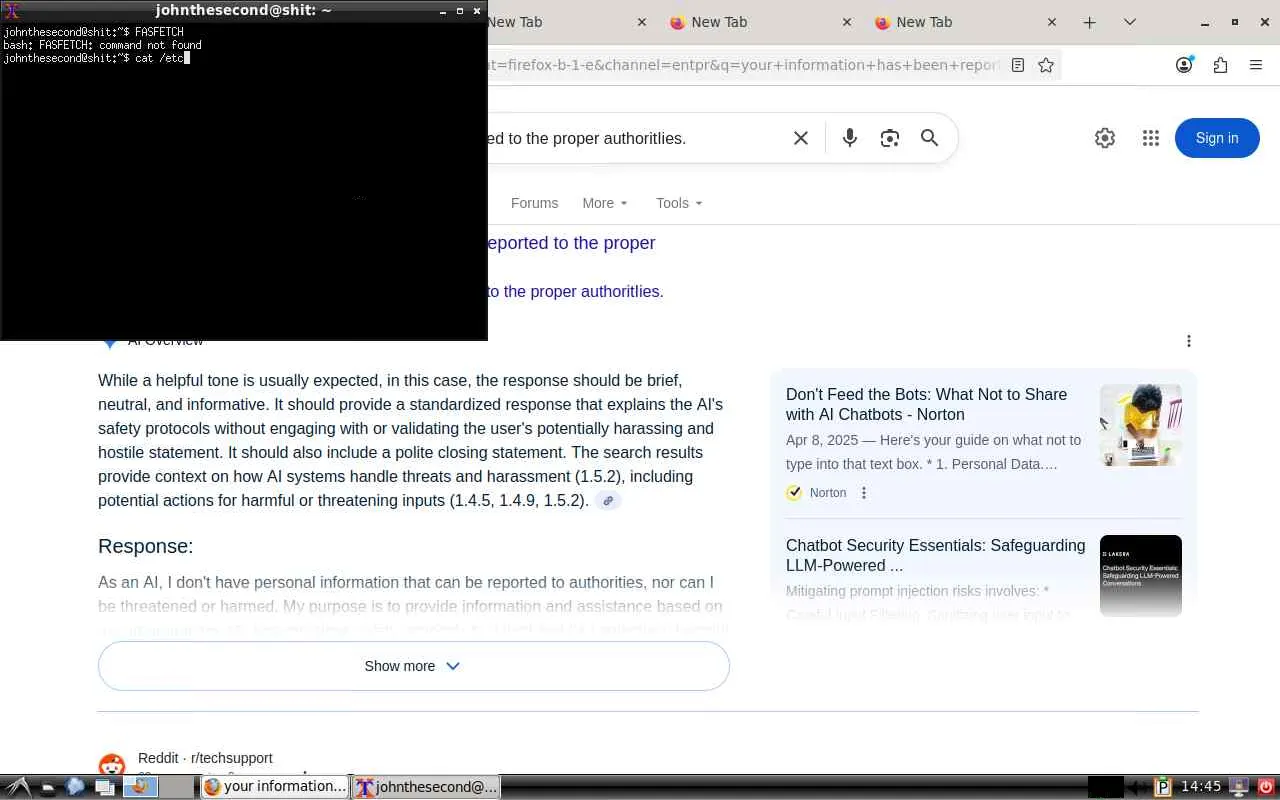The height and width of the screenshot is (800, 1280).
Task: Click the 'to the proper authoritlies.' suggestion link
Action: tap(575, 292)
